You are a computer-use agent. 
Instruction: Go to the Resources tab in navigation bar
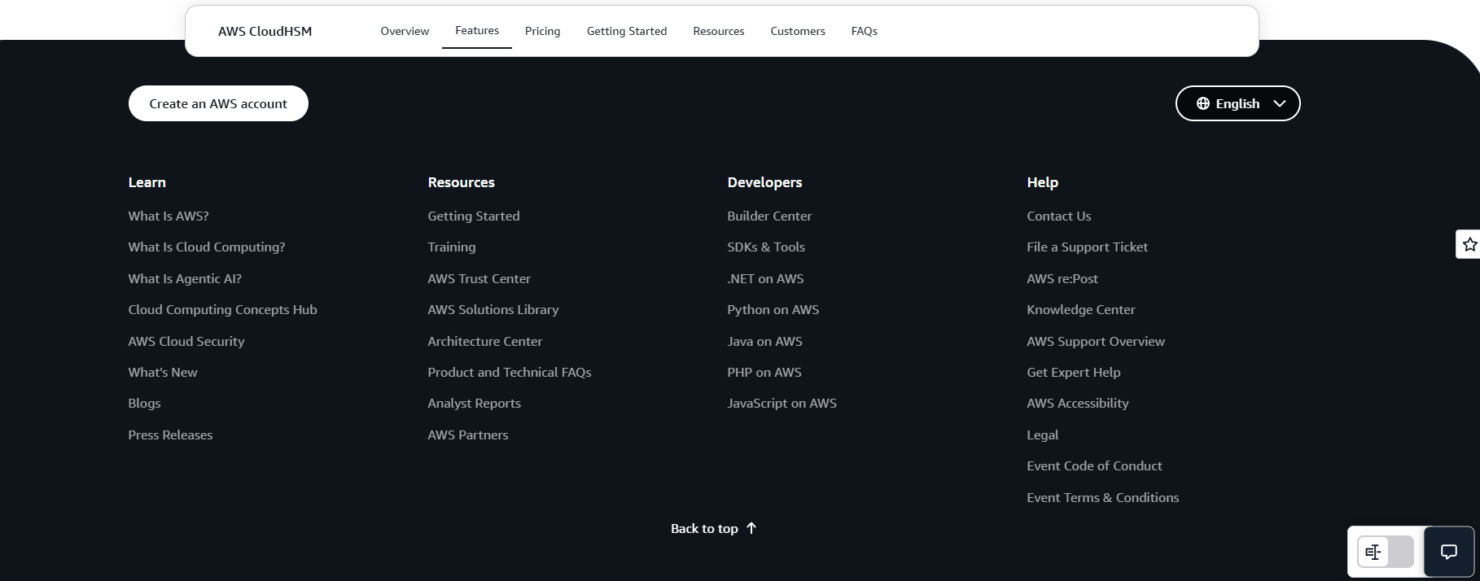point(719,31)
